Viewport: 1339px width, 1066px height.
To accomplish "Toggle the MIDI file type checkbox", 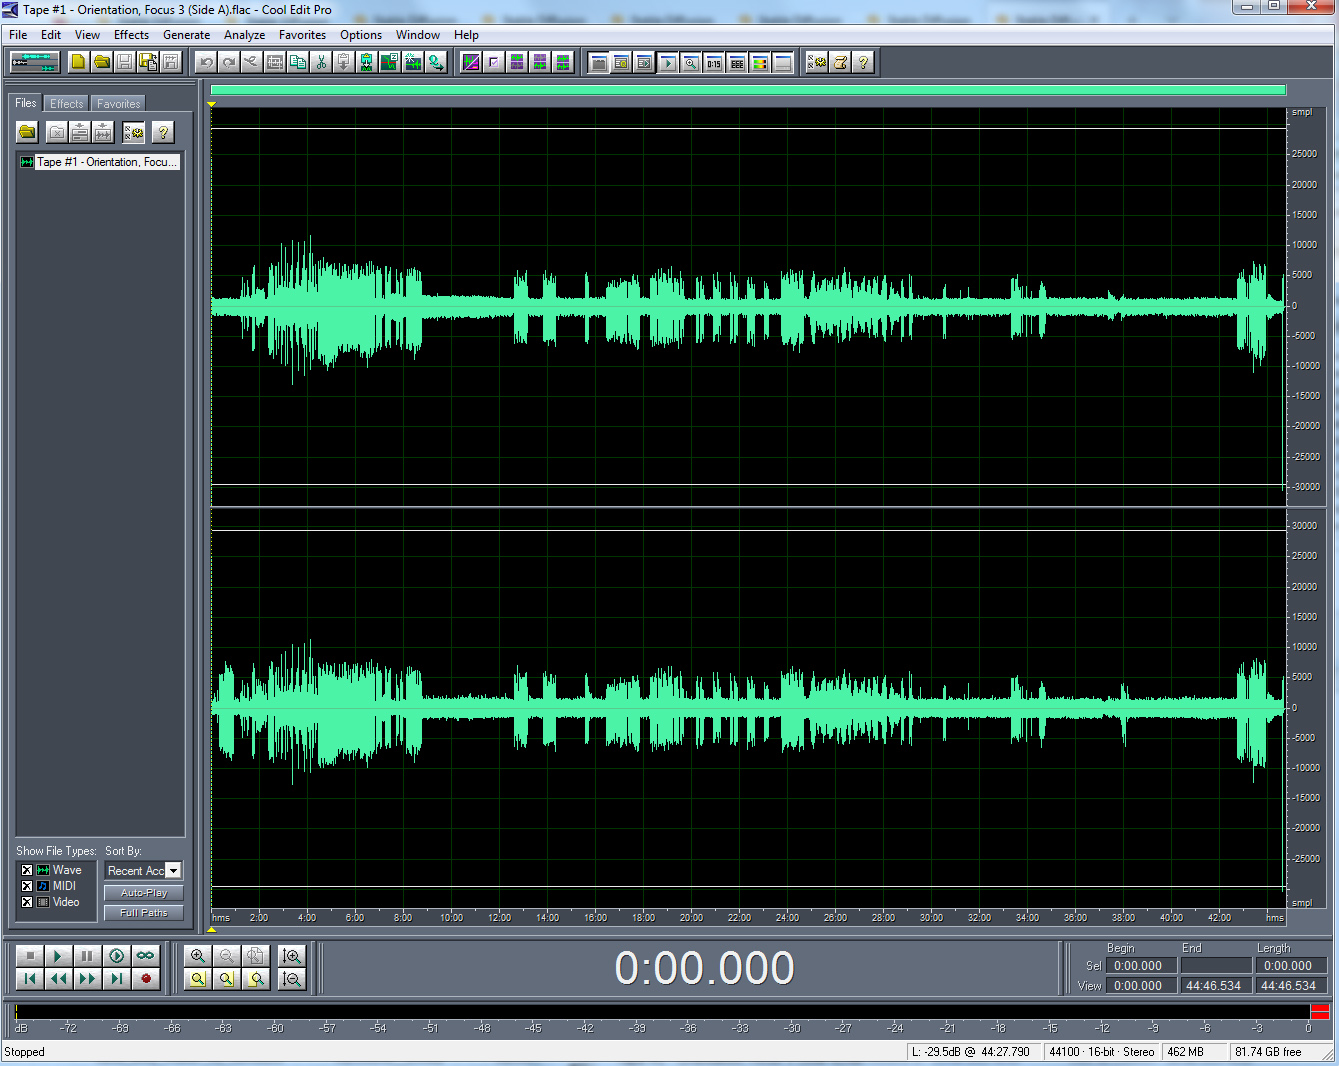I will (27, 886).
